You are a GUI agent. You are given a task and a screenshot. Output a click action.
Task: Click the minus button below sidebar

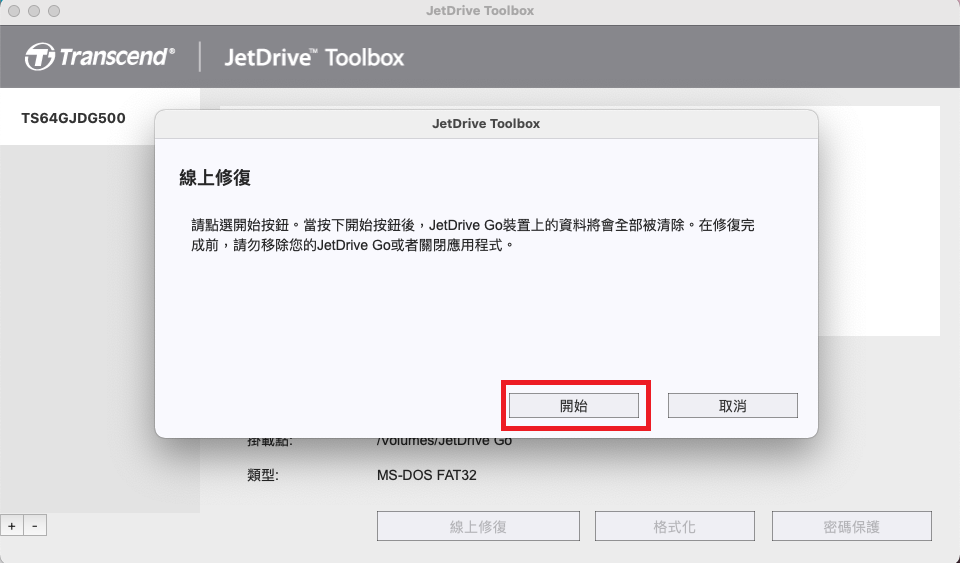pyautogui.click(x=35, y=526)
